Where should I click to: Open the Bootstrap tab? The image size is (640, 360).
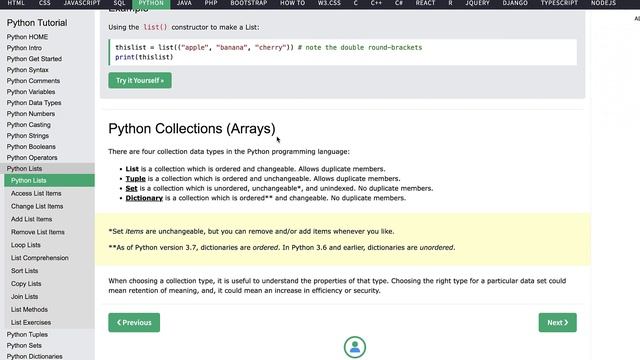click(249, 3)
